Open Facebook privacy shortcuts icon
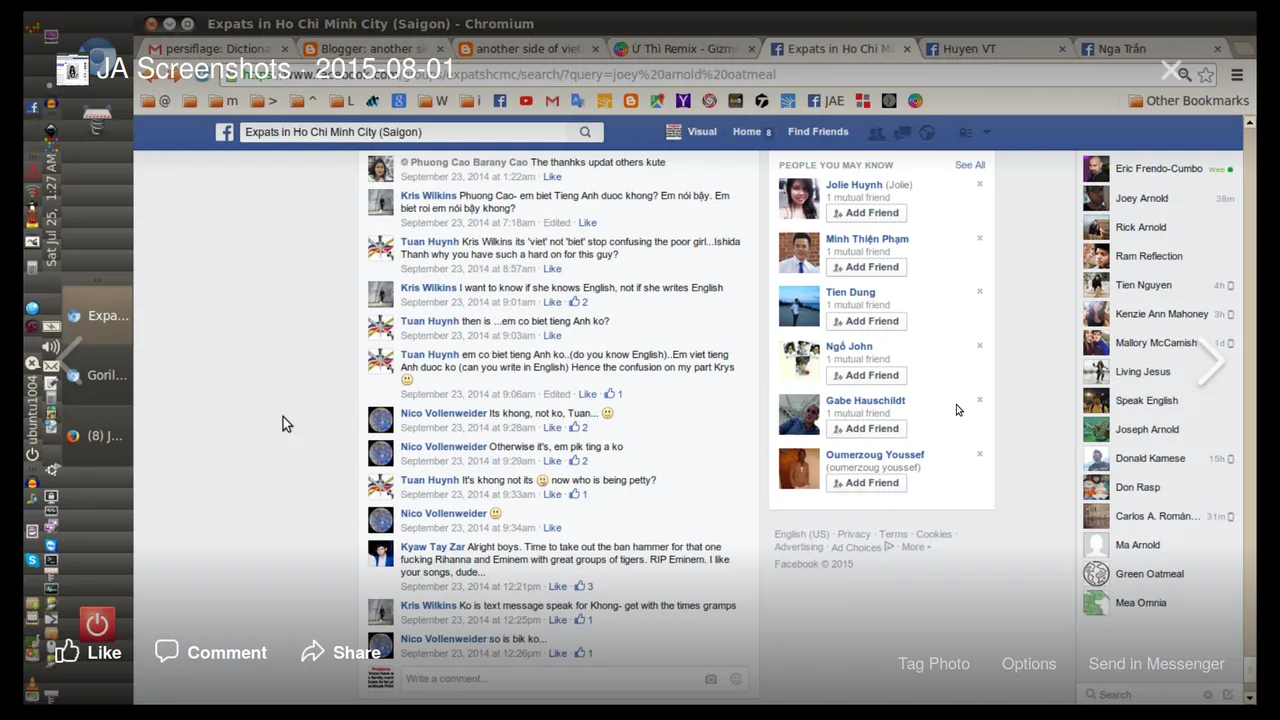The image size is (1280, 720). [965, 133]
